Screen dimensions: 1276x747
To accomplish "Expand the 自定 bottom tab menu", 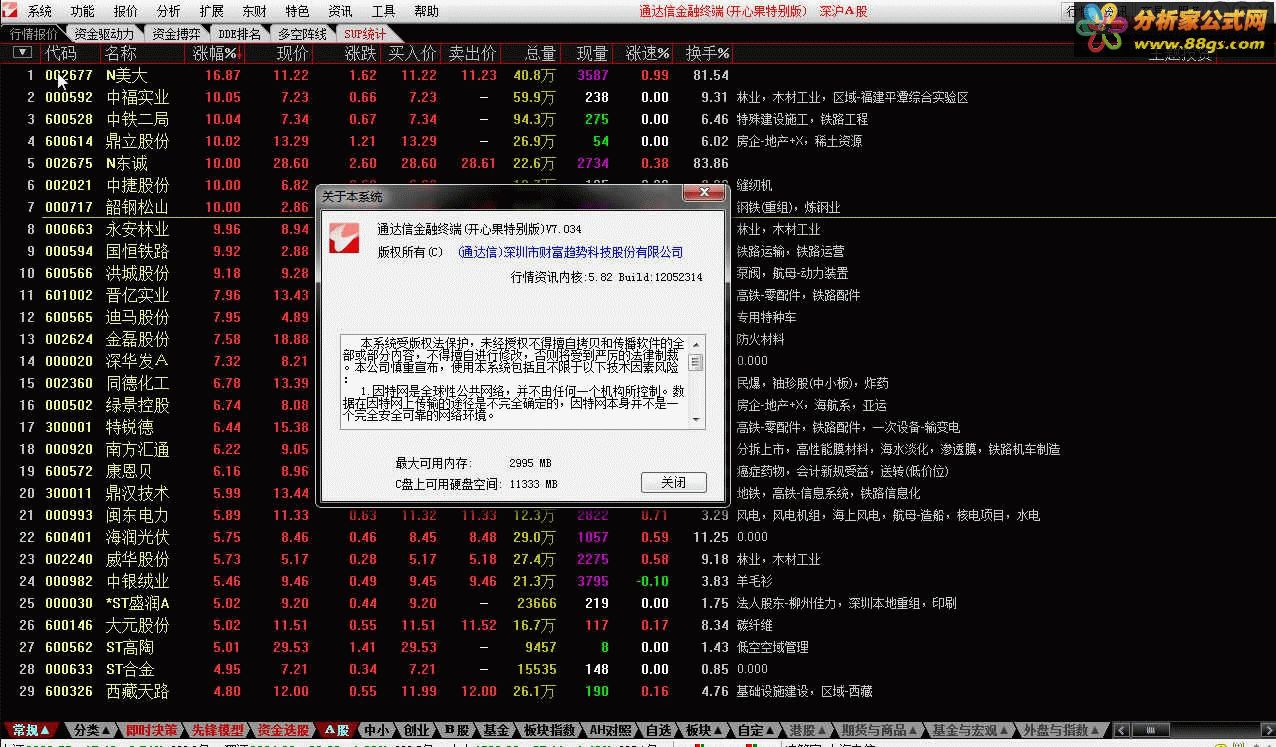I will (756, 730).
